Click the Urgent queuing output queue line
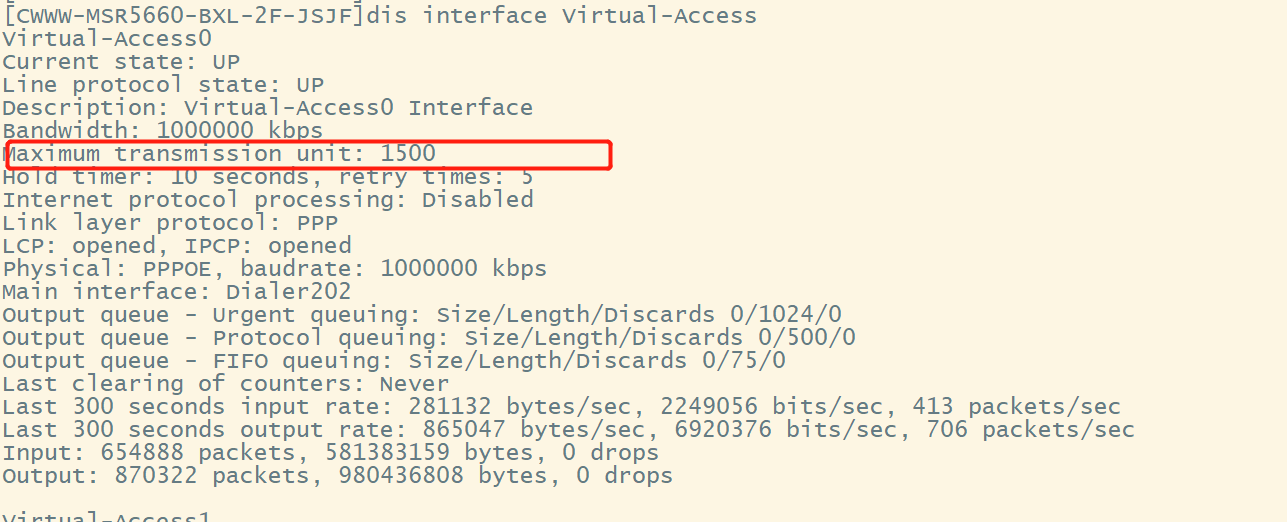Screen dimensions: 1287x522 pyautogui.click(x=421, y=315)
